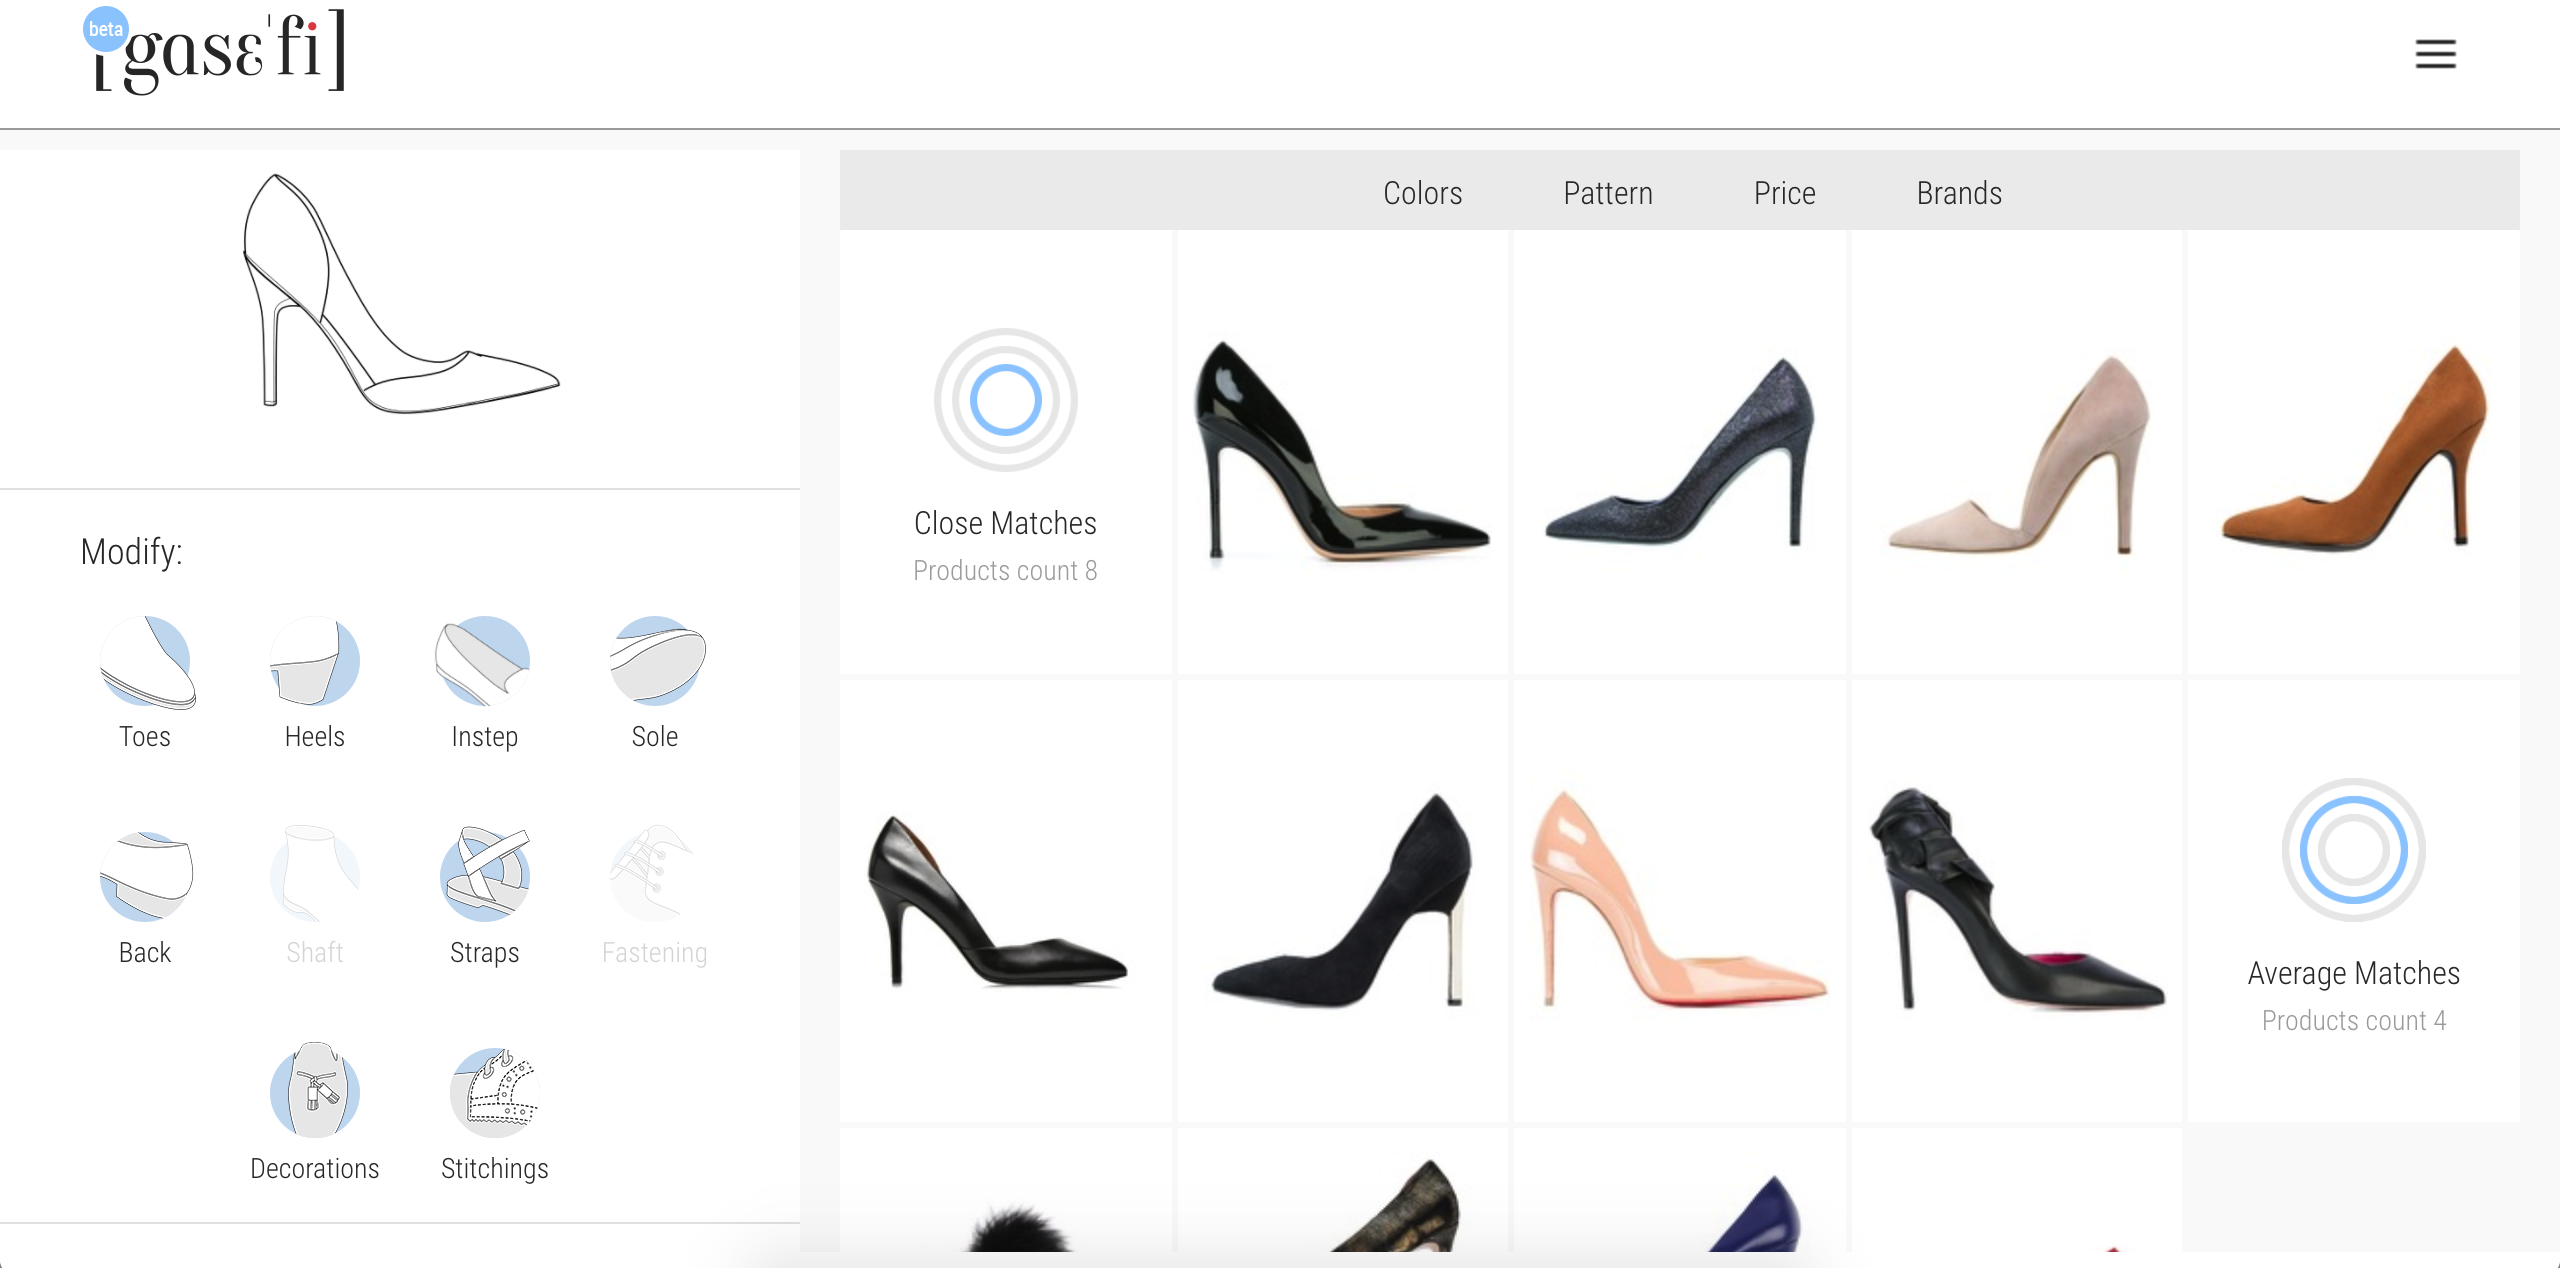Select the Stitchings modify icon
Image resolution: width=2560 pixels, height=1268 pixels.
click(x=494, y=1092)
